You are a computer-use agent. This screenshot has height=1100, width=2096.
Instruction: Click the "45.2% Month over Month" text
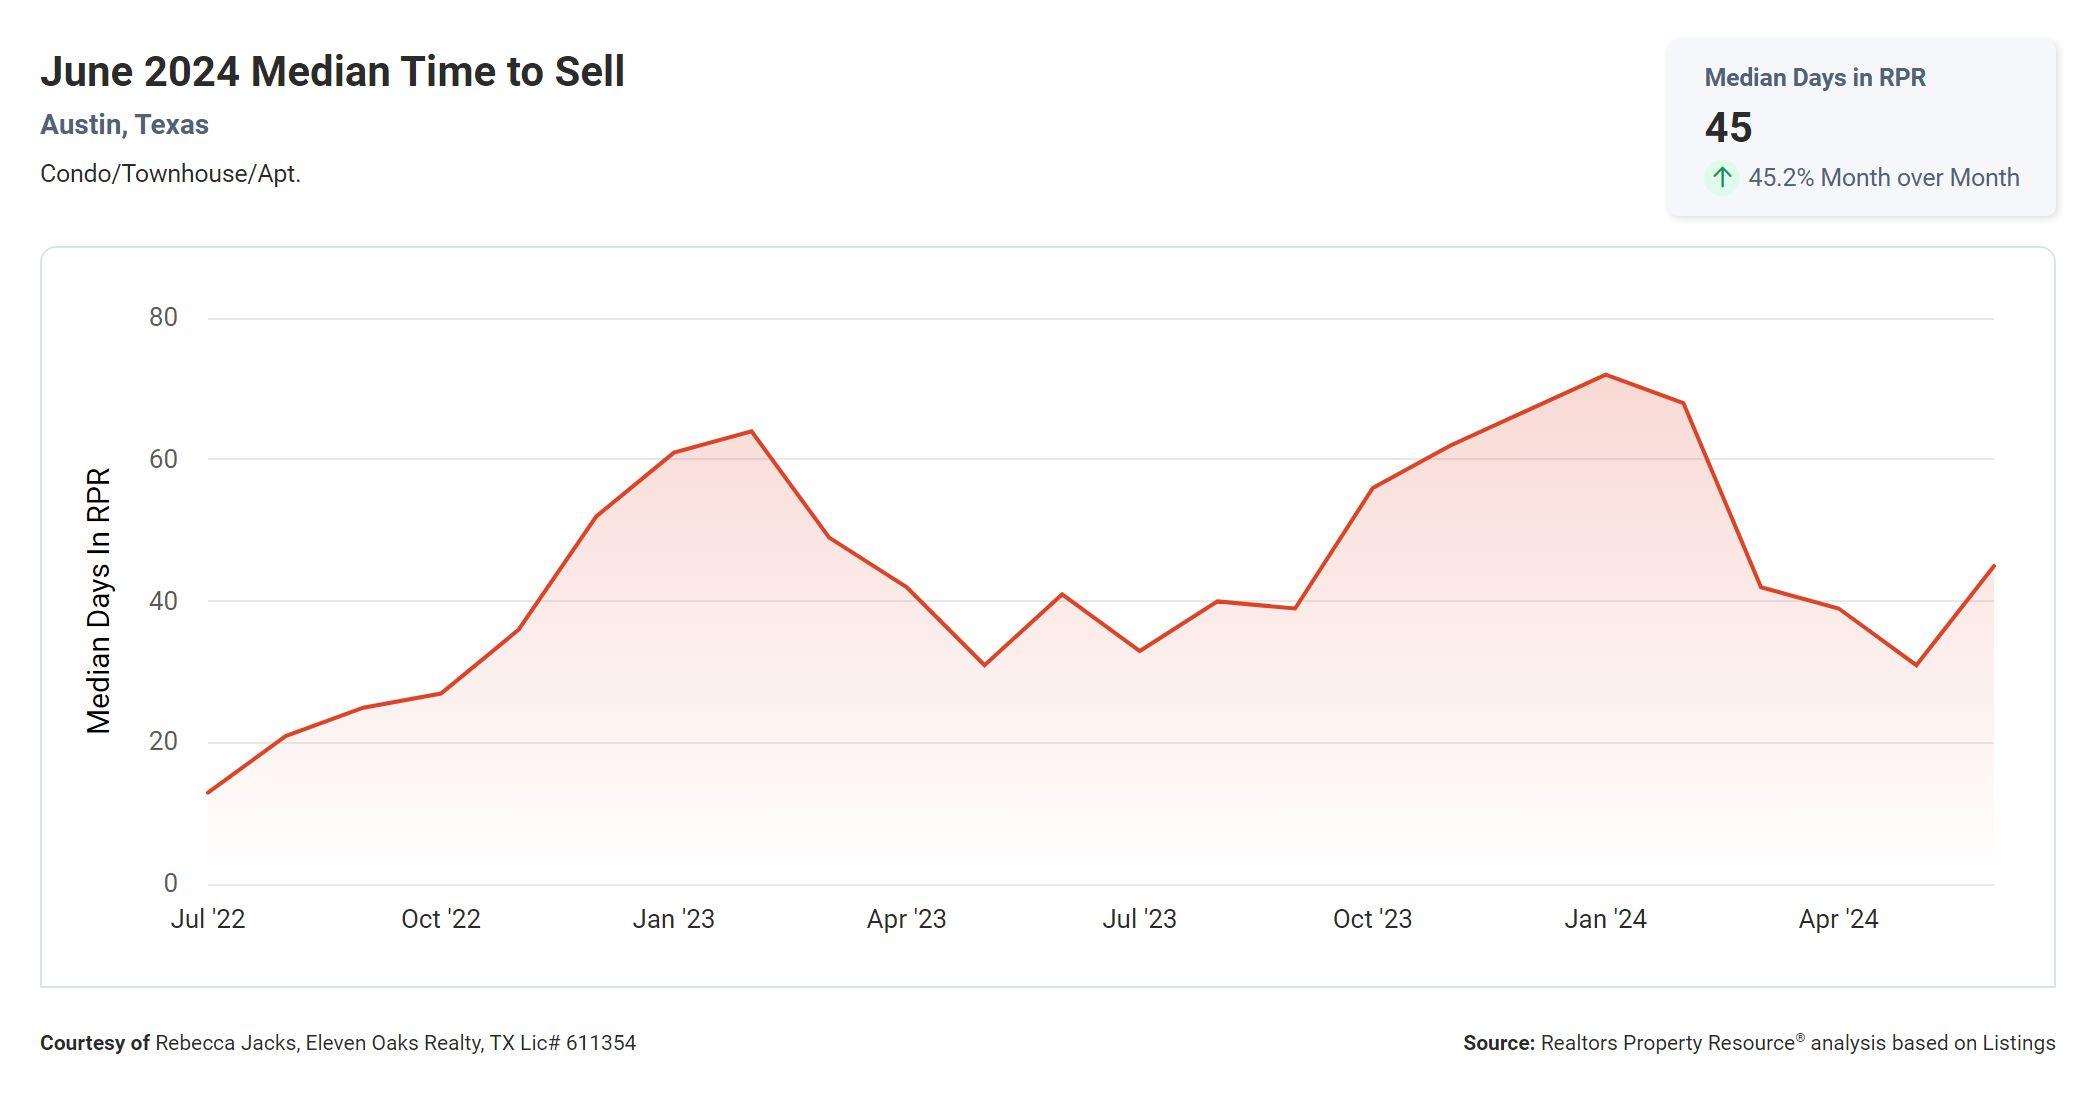point(1883,178)
